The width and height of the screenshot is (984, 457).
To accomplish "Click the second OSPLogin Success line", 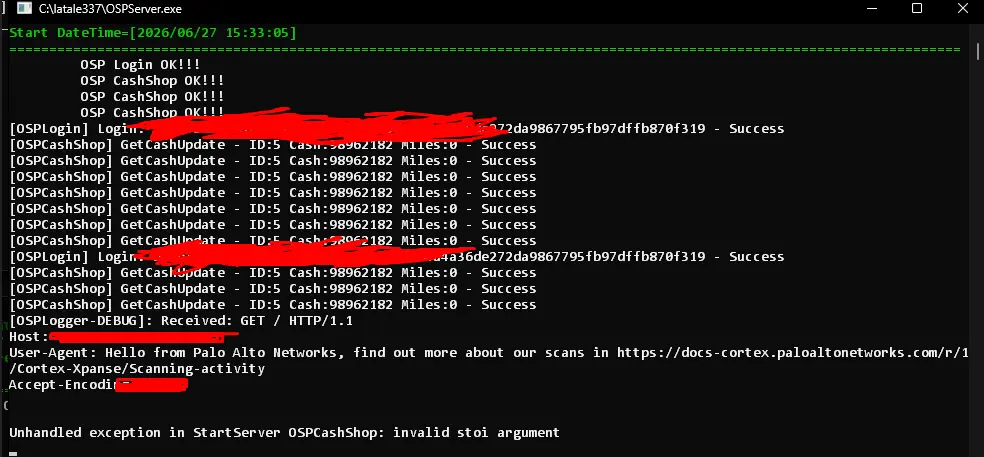I will 397,257.
